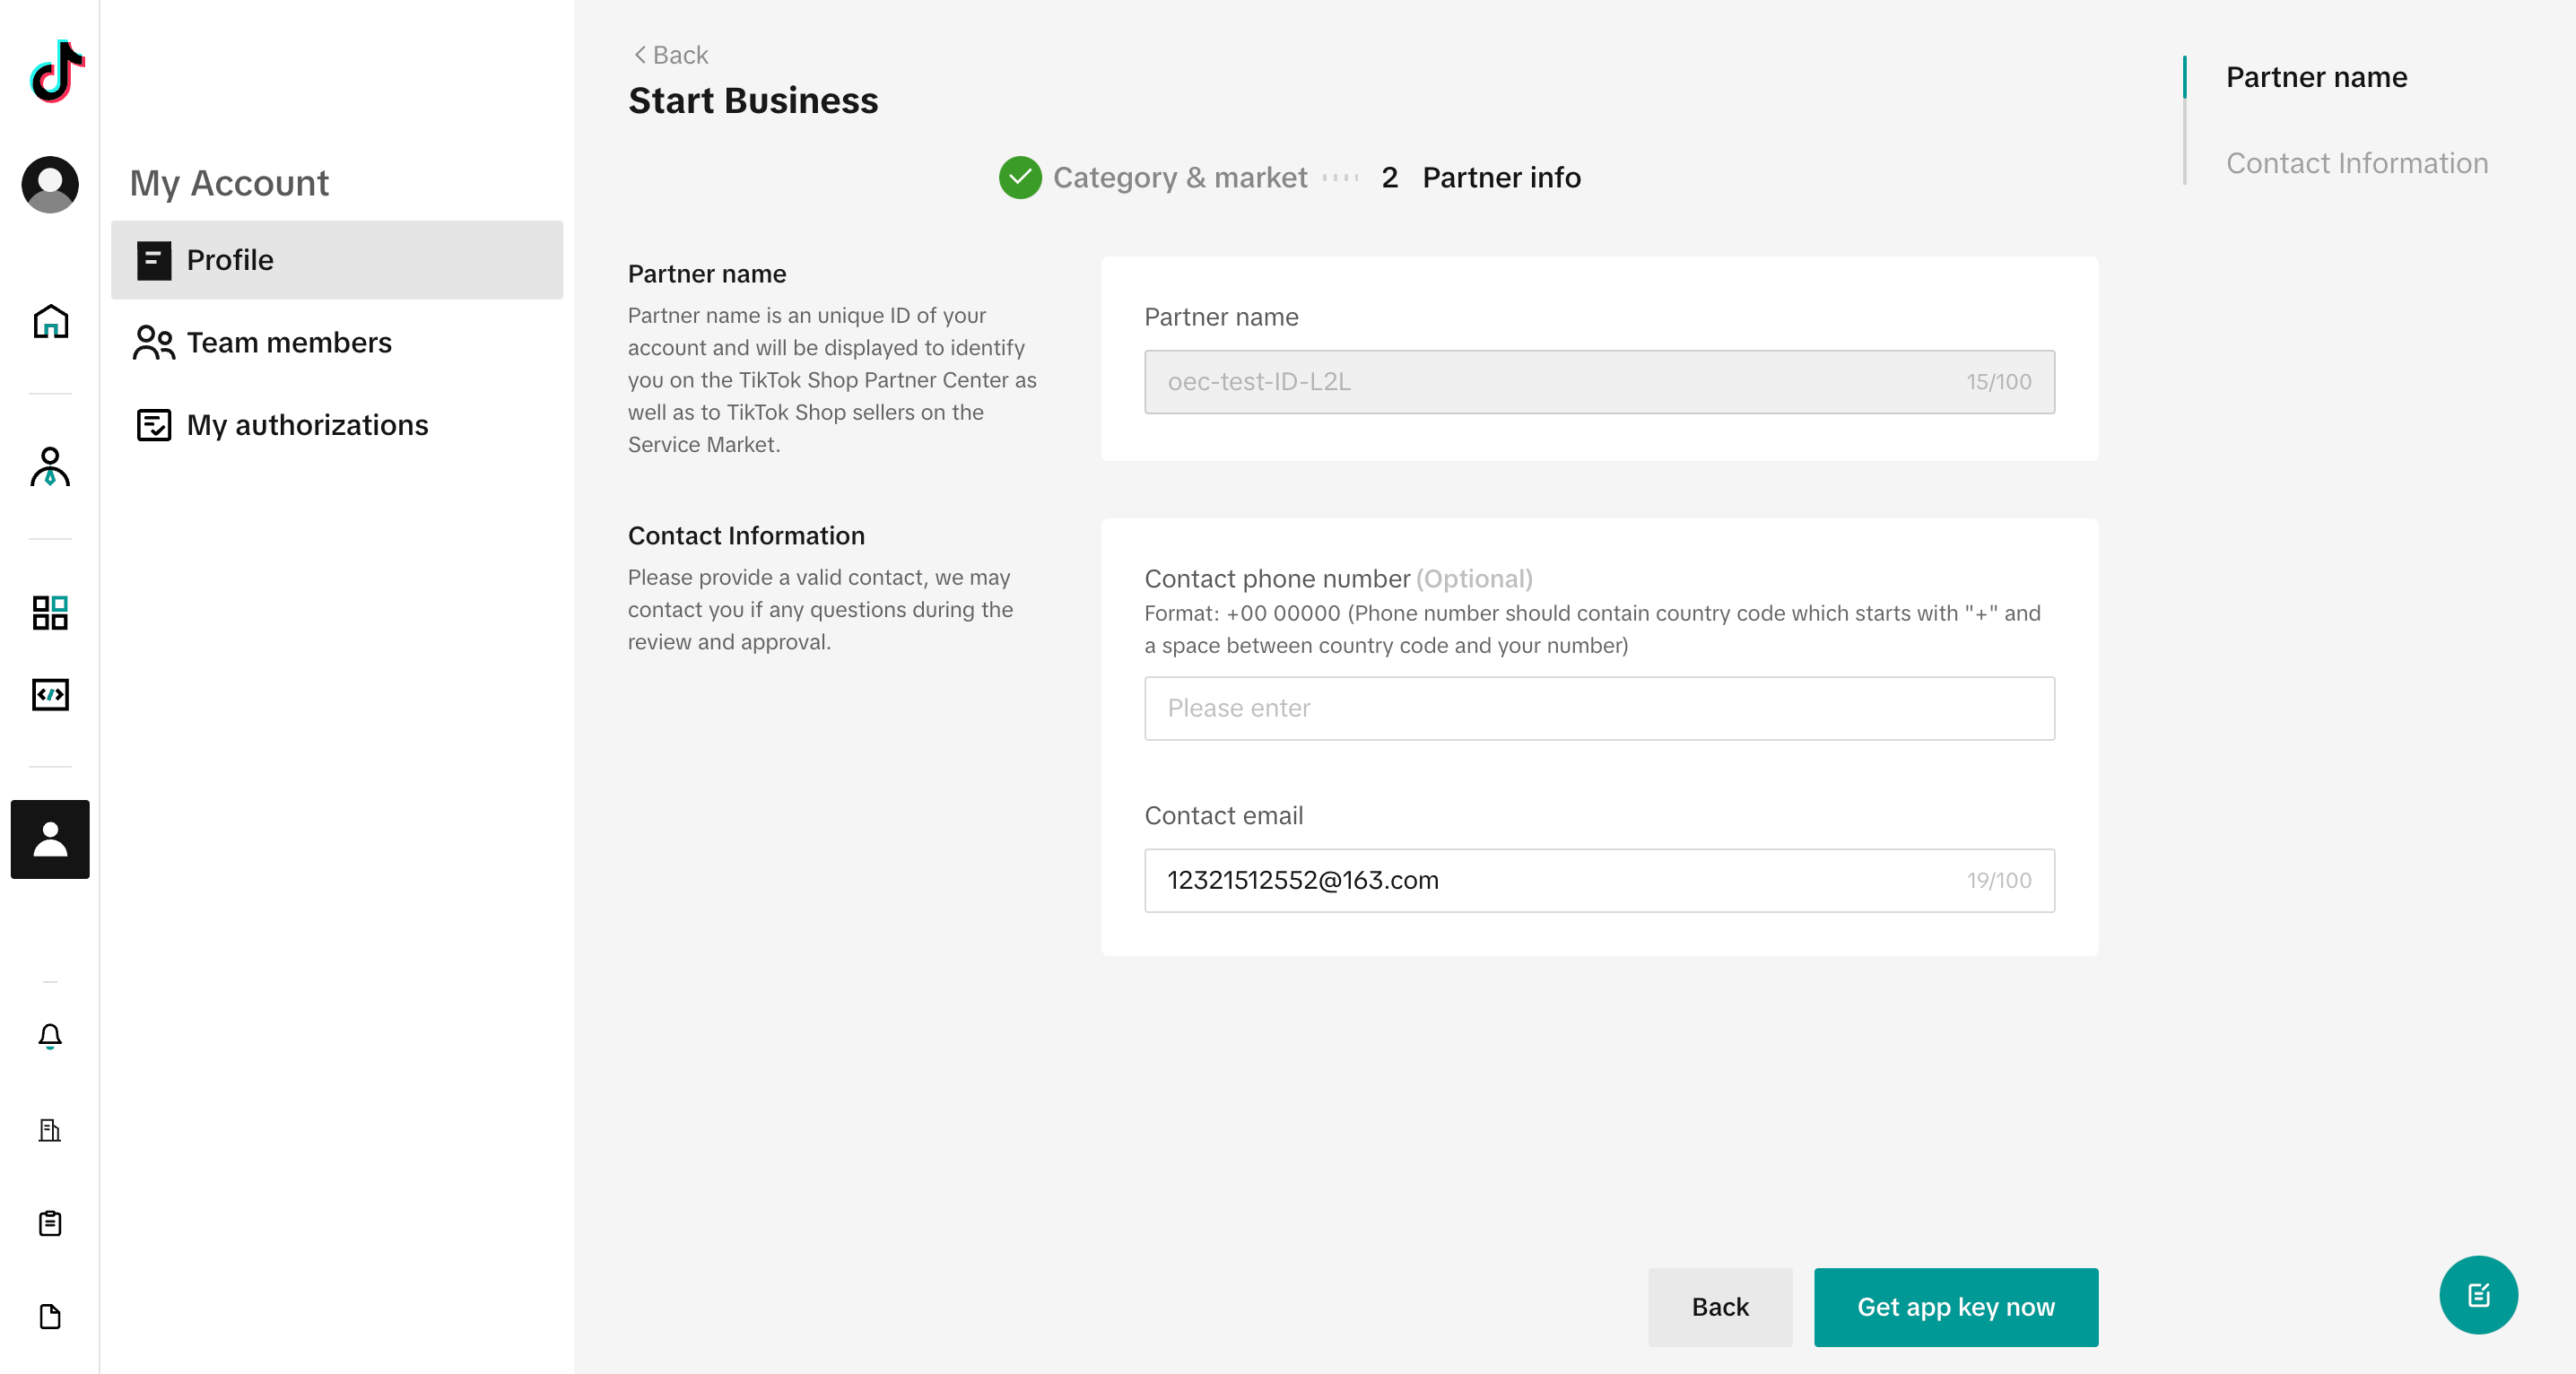This screenshot has height=1374, width=2576.
Task: Open the partner person icon with tie
Action: tap(50, 467)
